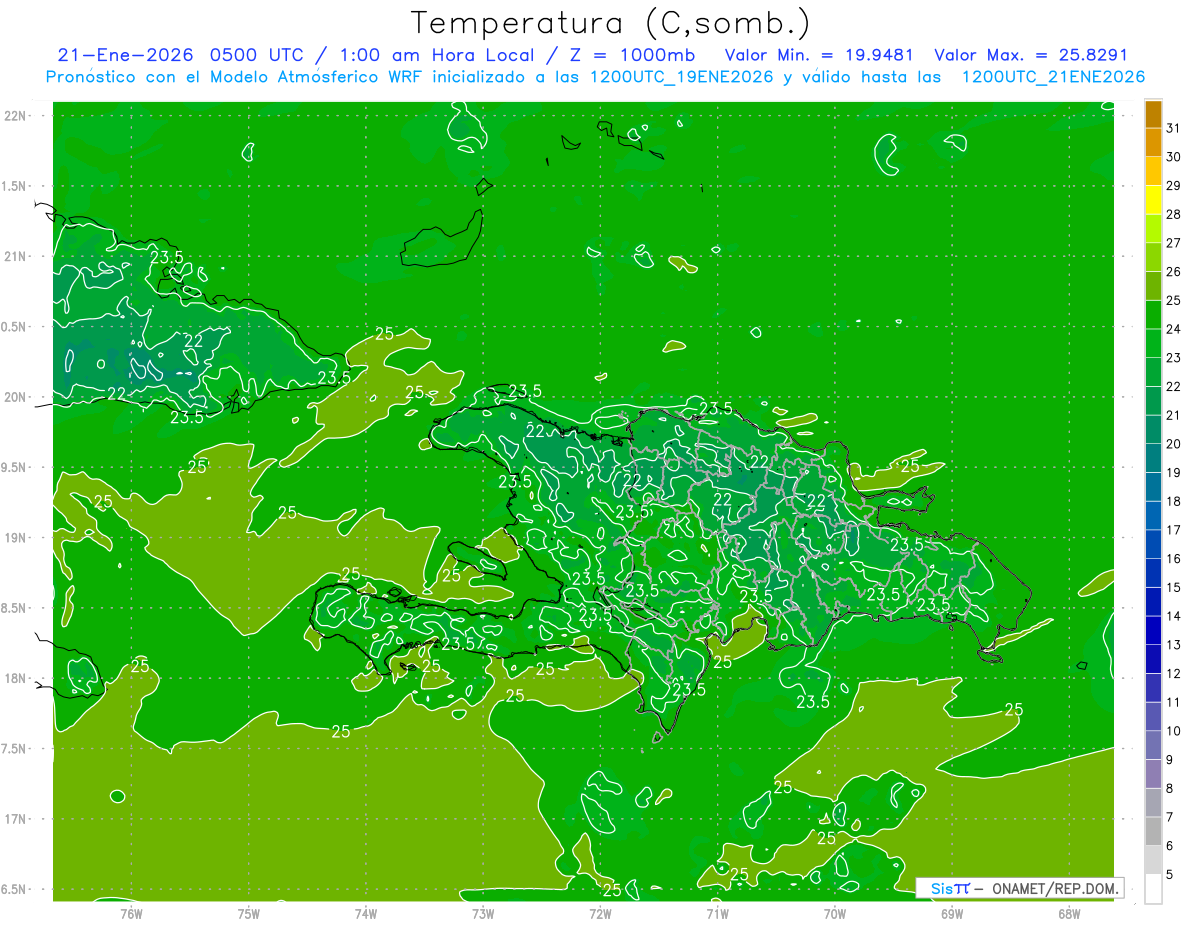
Task: Click the "Modelo Atmósferico WRF" forecast description line
Action: pos(595,77)
